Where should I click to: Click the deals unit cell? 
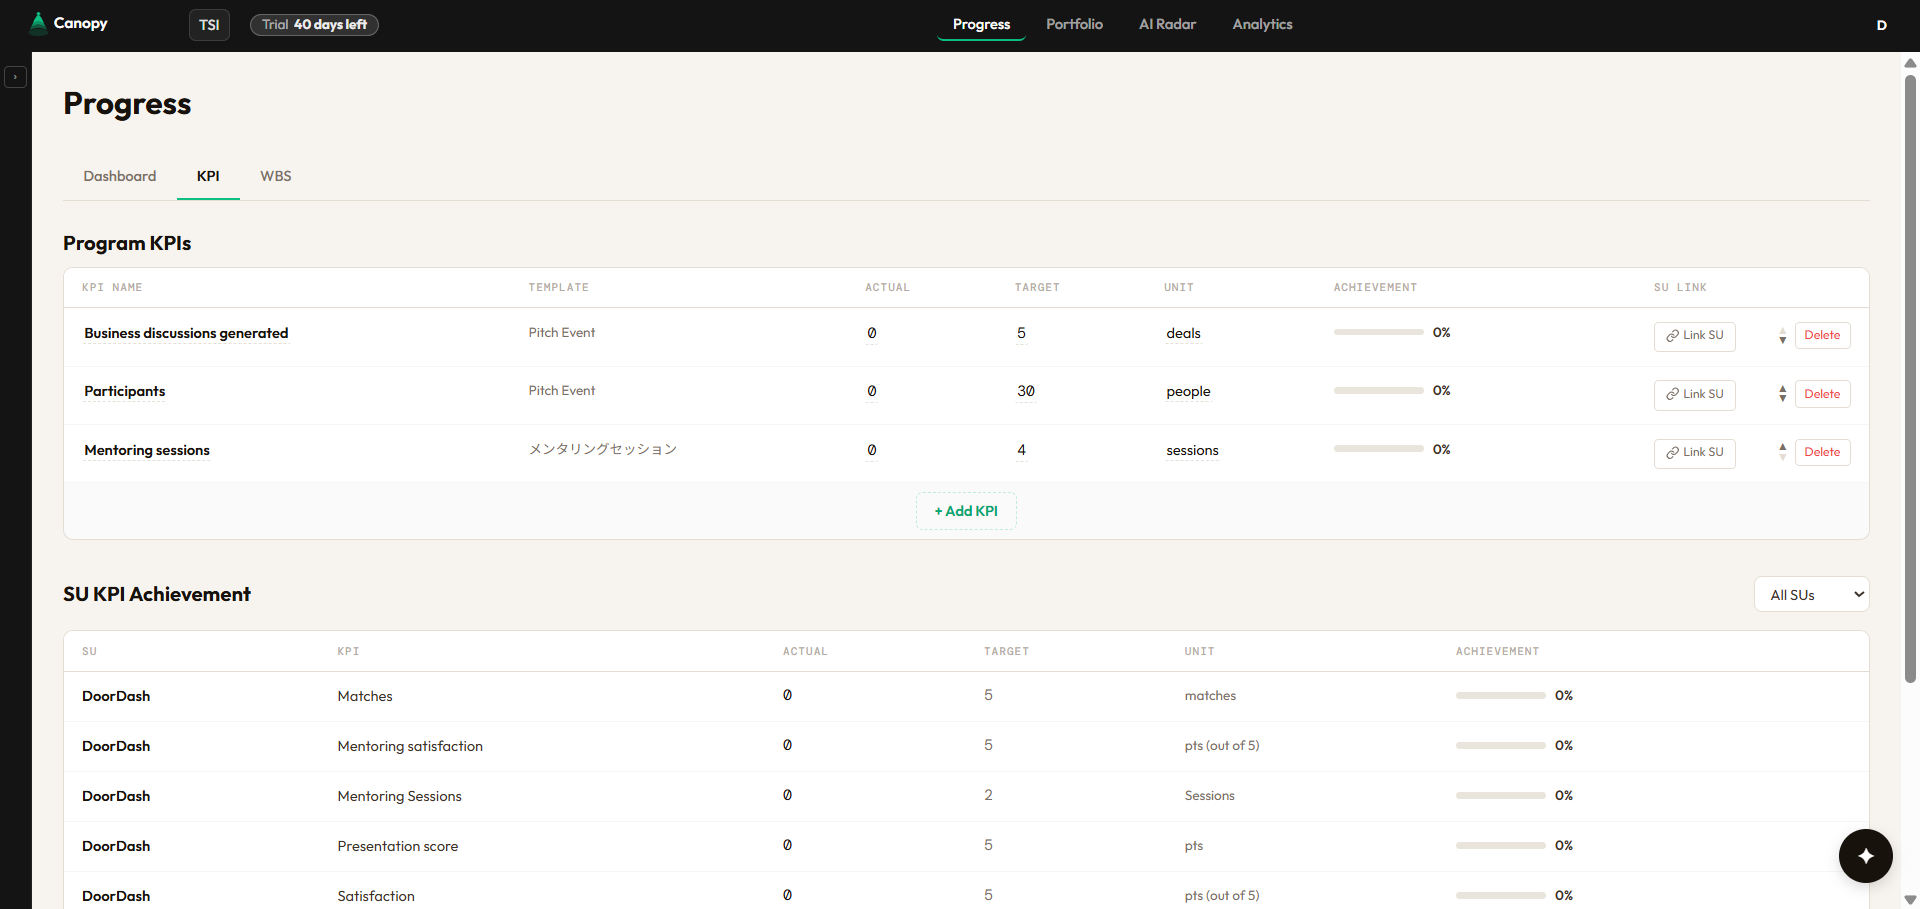pyautogui.click(x=1183, y=334)
